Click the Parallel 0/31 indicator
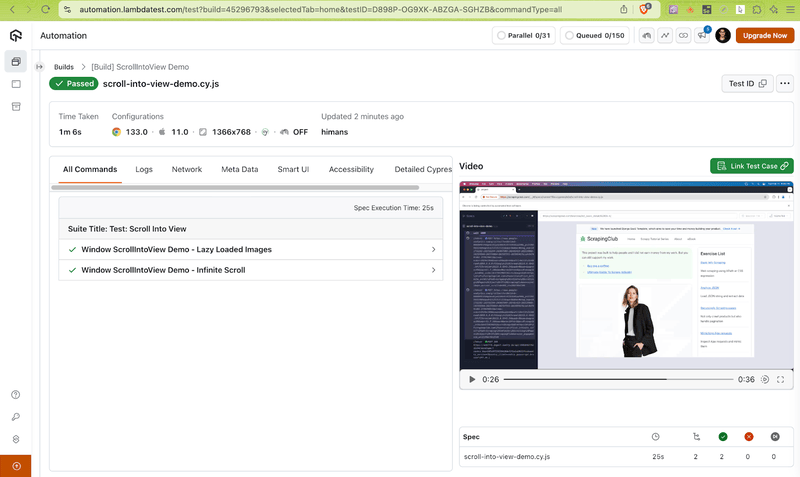800x477 pixels. [523, 35]
